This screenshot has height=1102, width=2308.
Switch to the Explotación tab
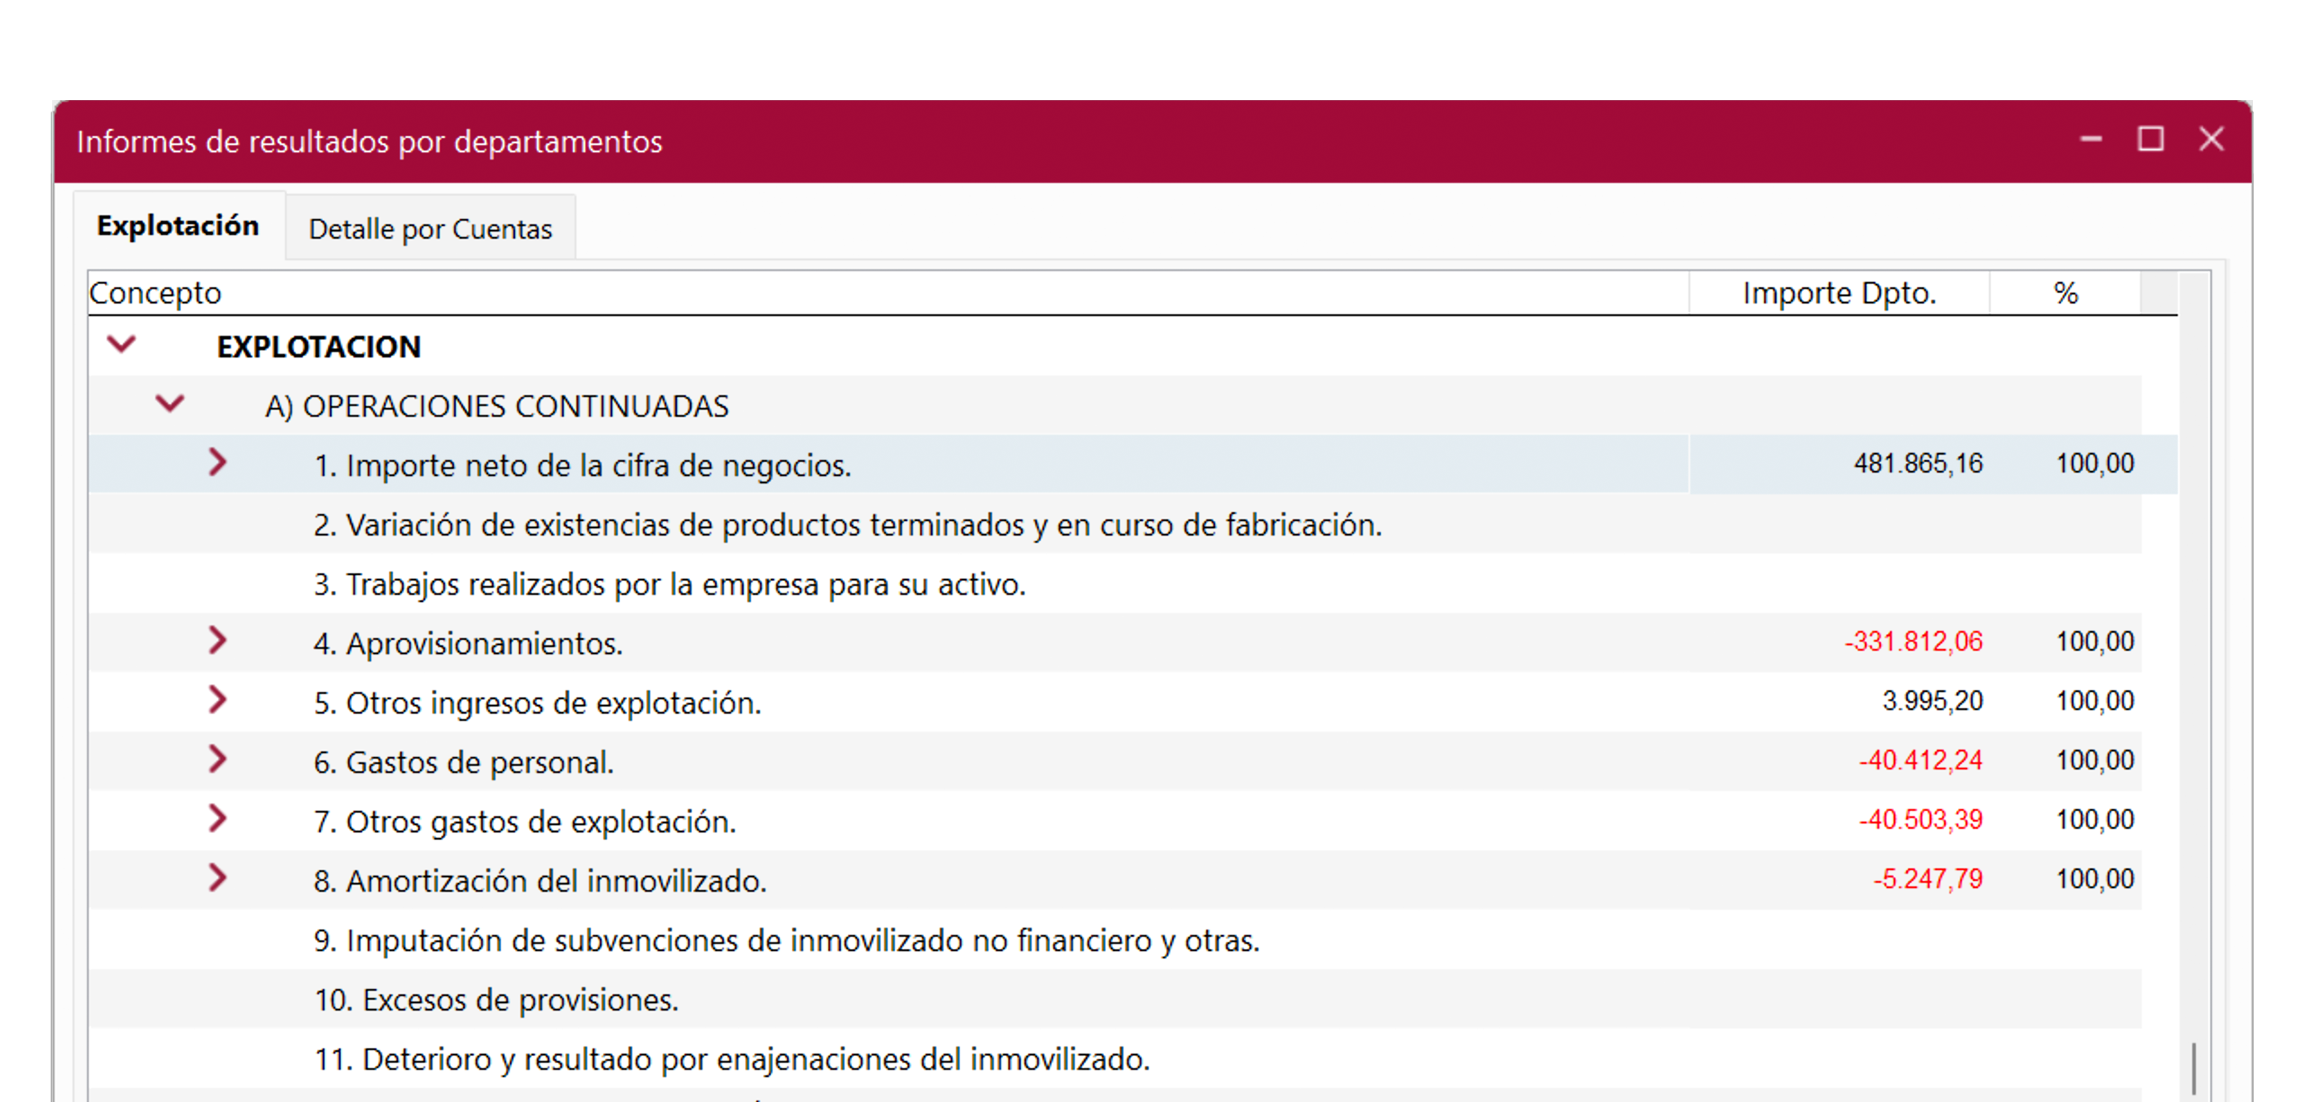(178, 225)
